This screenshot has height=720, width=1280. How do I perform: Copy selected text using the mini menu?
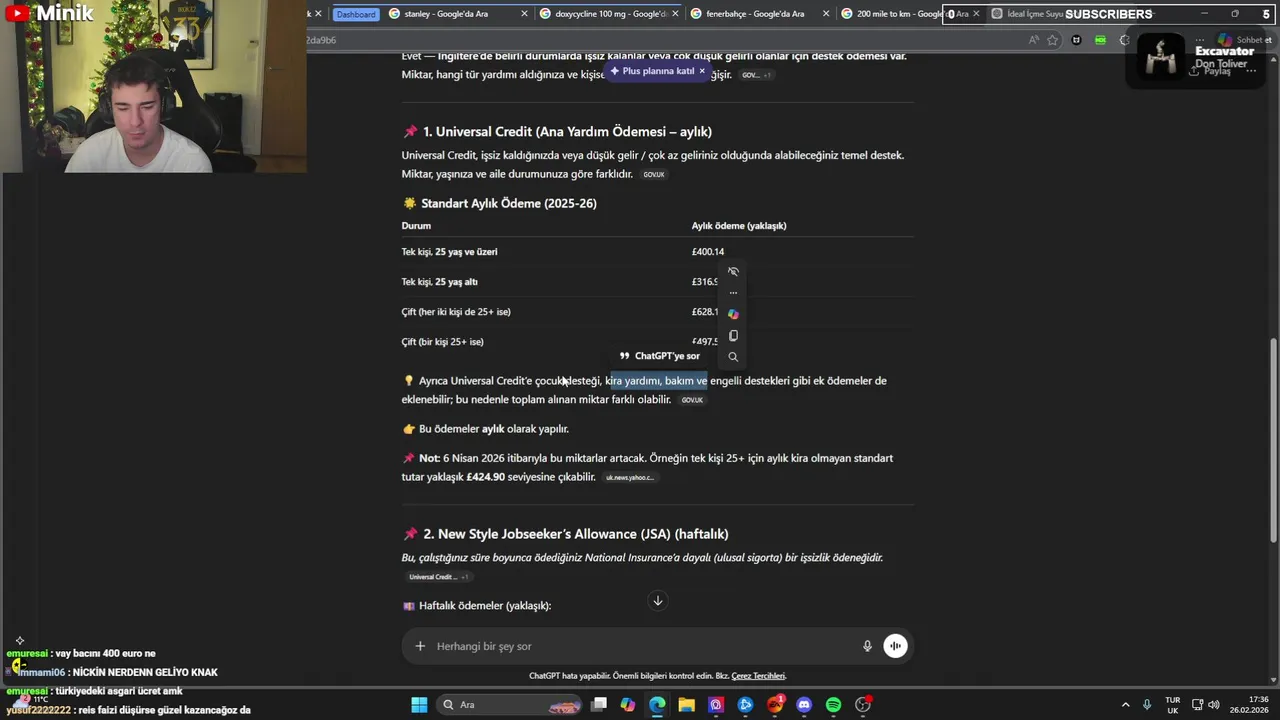(x=733, y=336)
